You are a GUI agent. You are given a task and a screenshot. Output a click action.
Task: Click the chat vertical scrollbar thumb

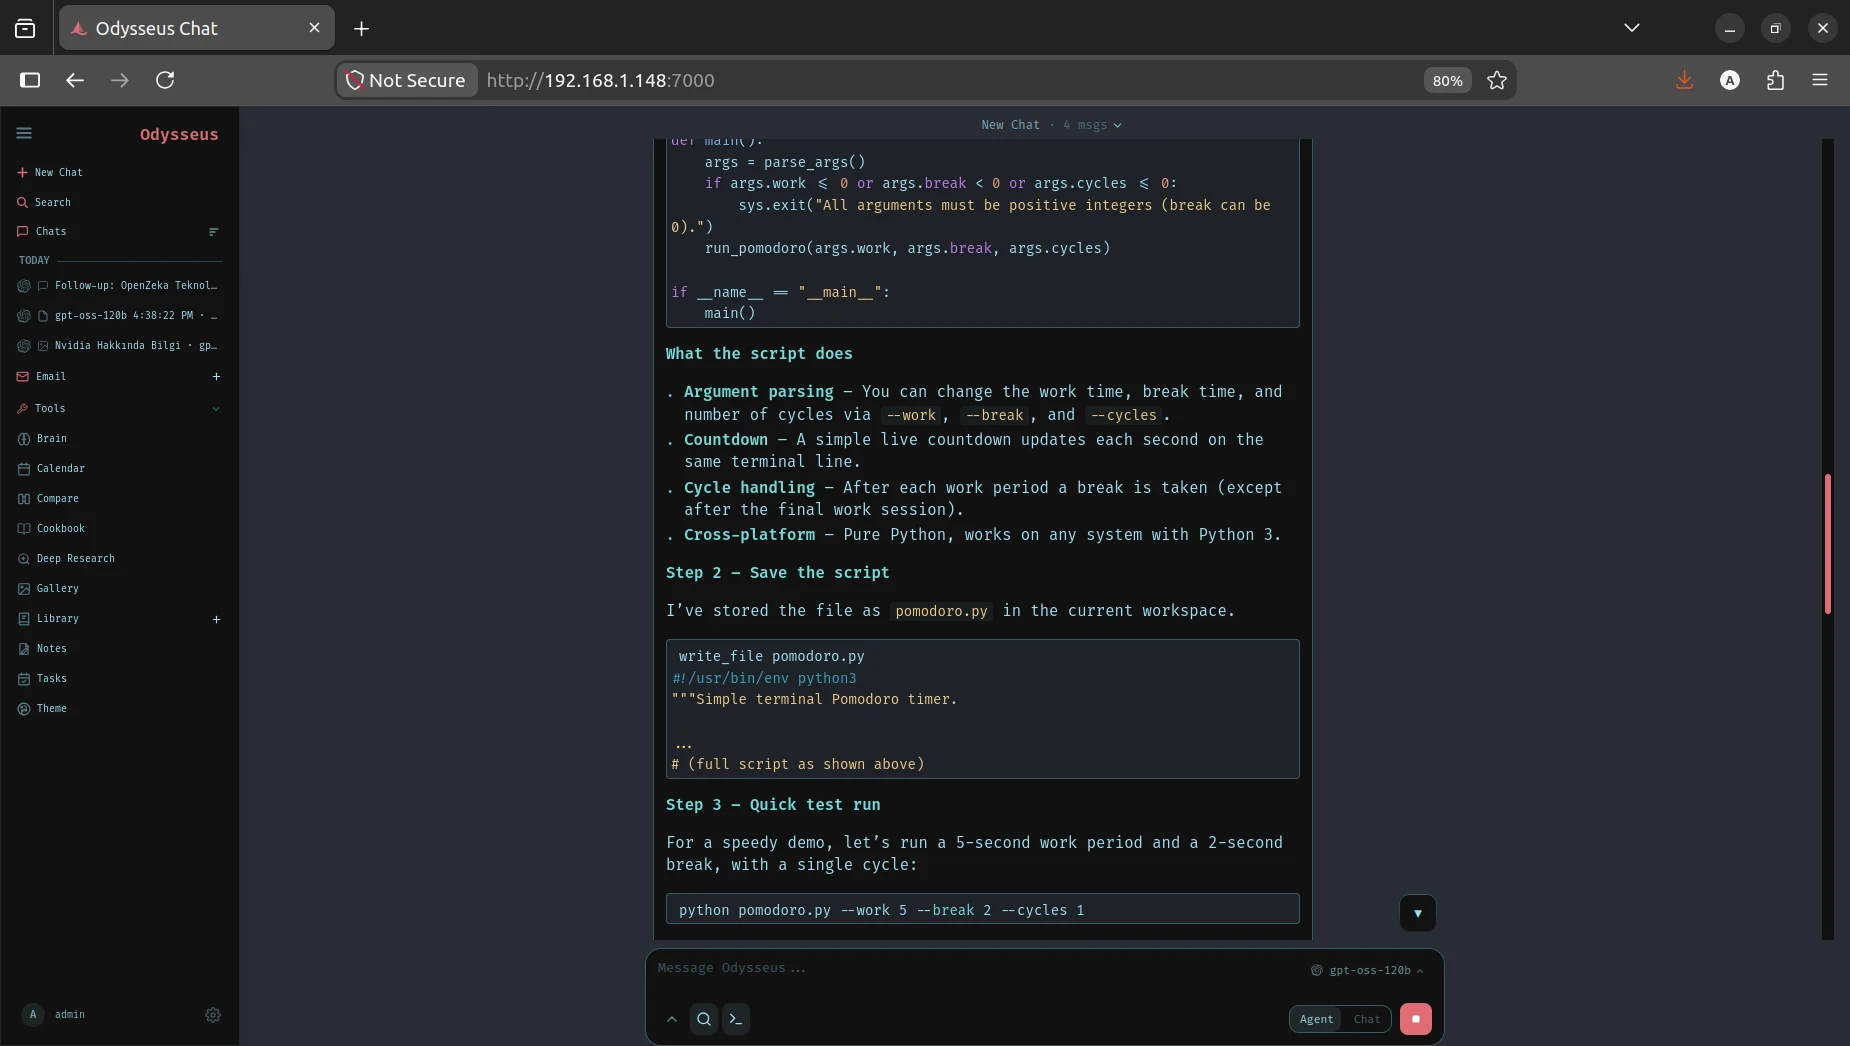click(1827, 543)
